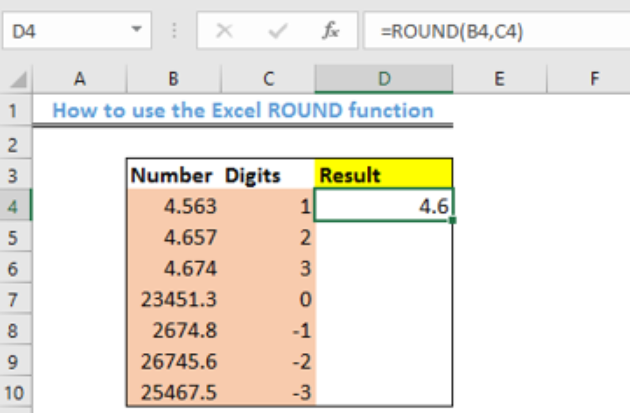Select cell containing 2674.8
630x415 pixels.
click(174, 330)
